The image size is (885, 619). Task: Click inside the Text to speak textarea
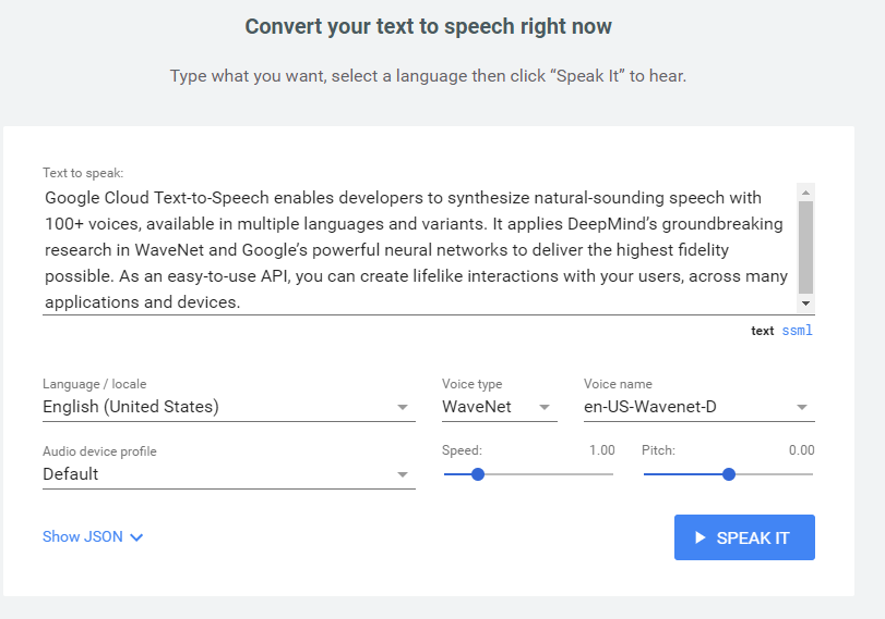[x=419, y=249]
